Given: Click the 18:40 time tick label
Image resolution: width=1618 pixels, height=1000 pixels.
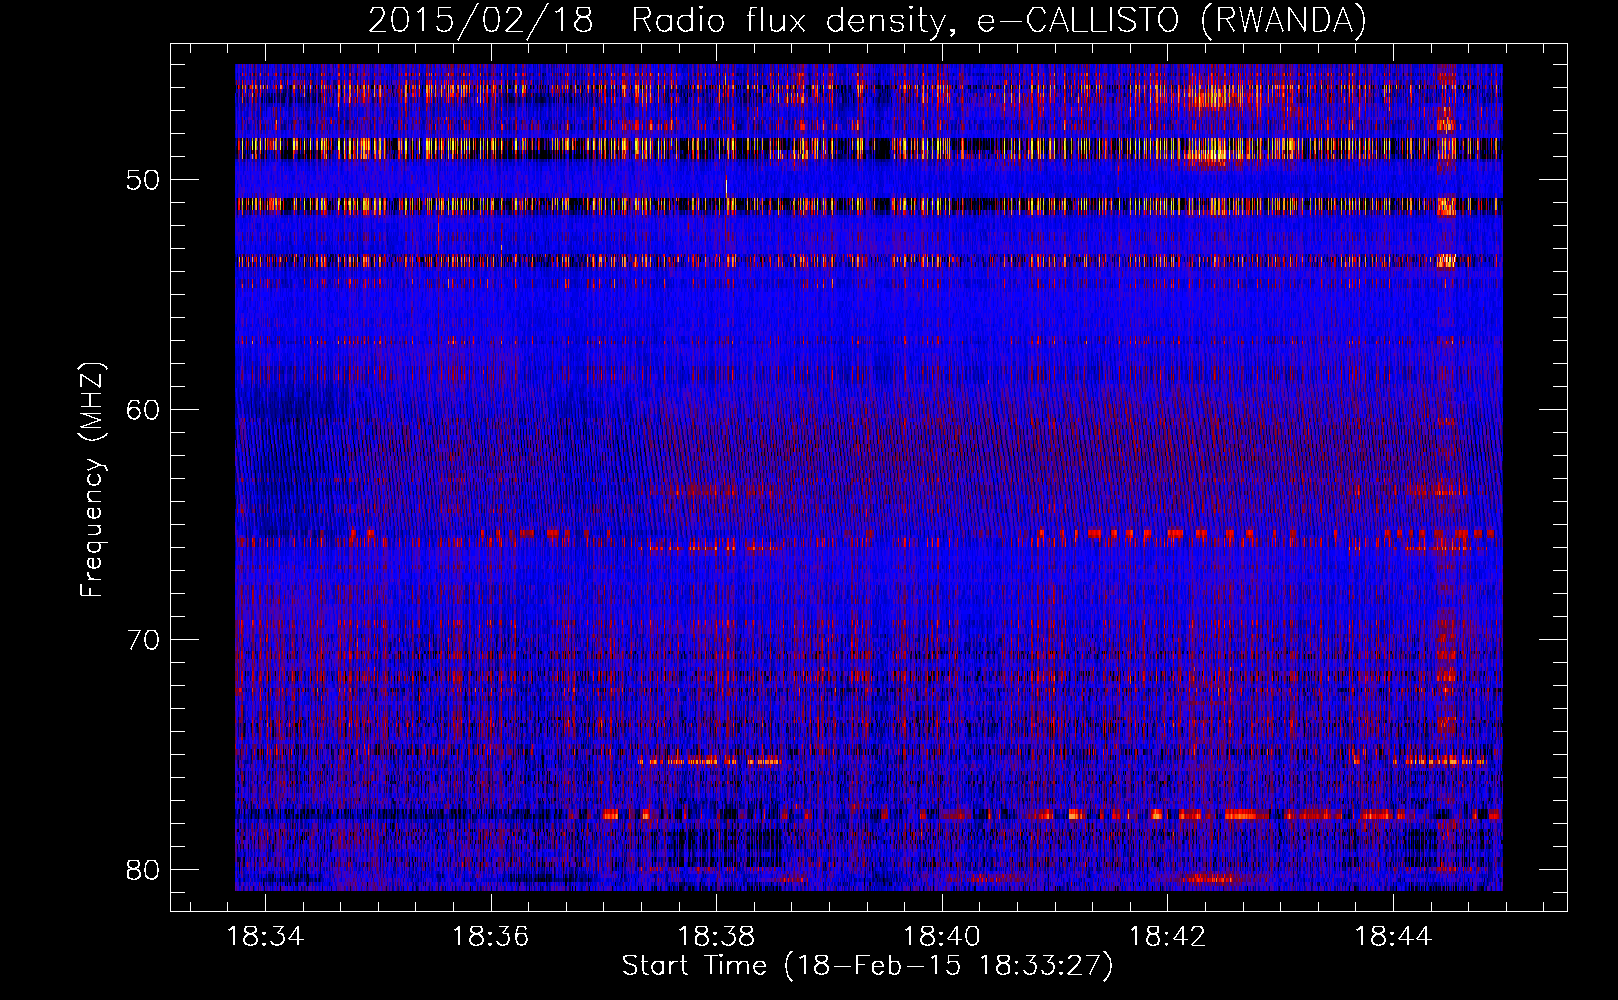Looking at the screenshot, I should tap(941, 937).
